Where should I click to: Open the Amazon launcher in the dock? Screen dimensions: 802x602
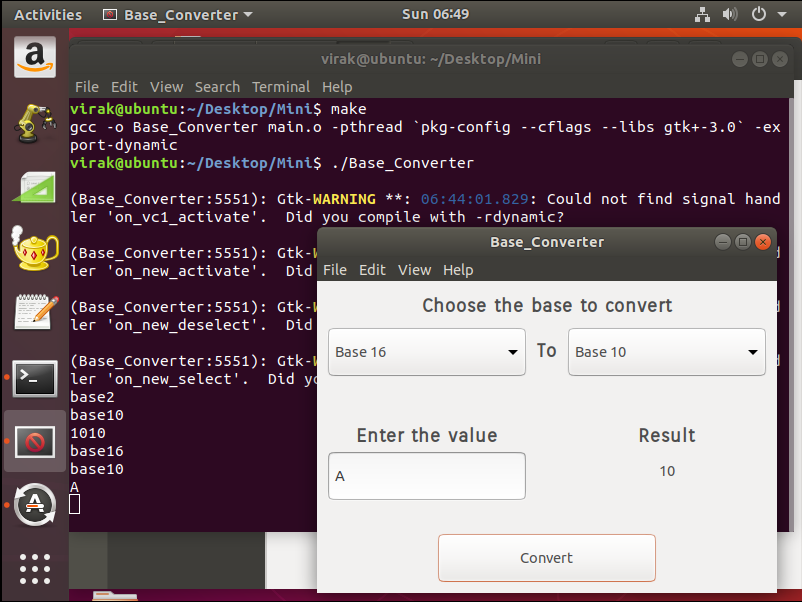pyautogui.click(x=35, y=57)
